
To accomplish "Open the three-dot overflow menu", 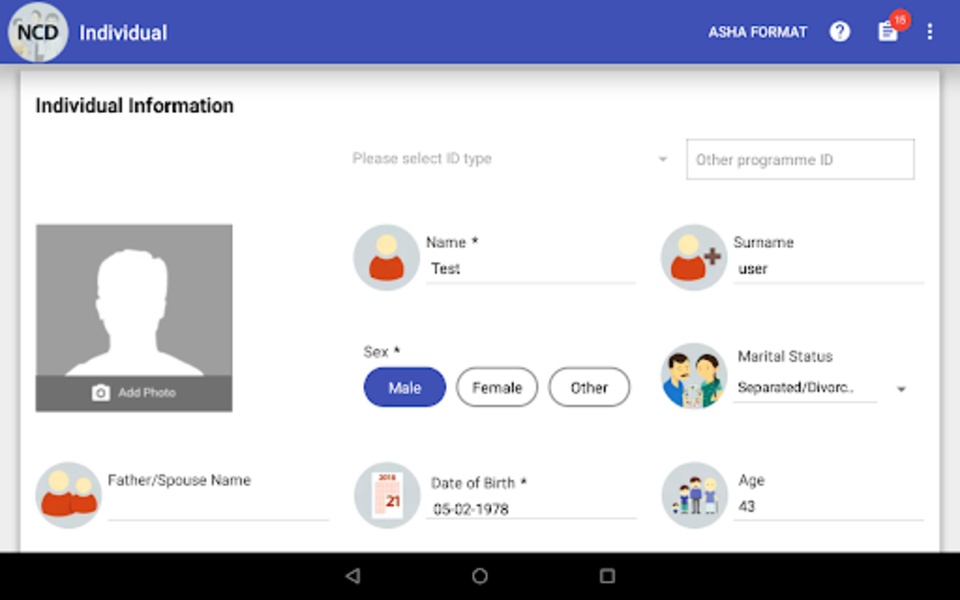I will pyautogui.click(x=929, y=32).
